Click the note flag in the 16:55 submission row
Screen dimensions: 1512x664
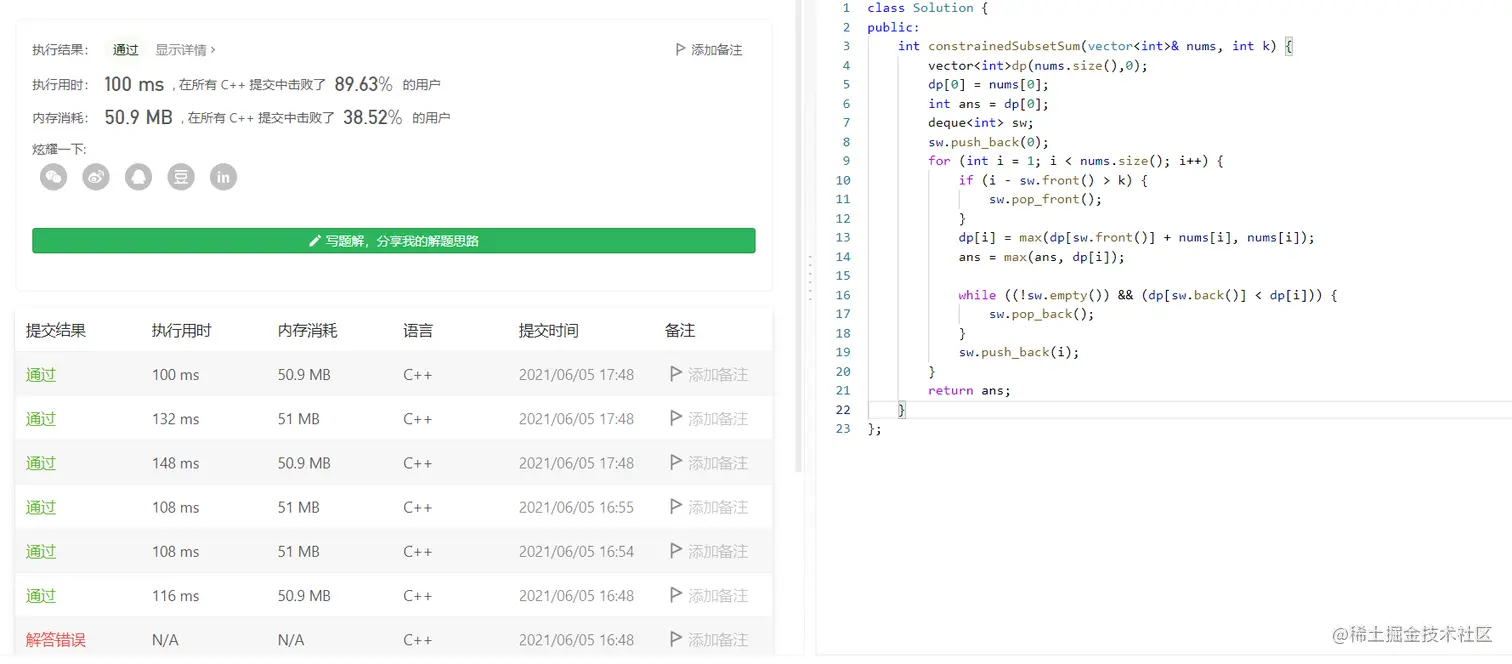(x=676, y=506)
